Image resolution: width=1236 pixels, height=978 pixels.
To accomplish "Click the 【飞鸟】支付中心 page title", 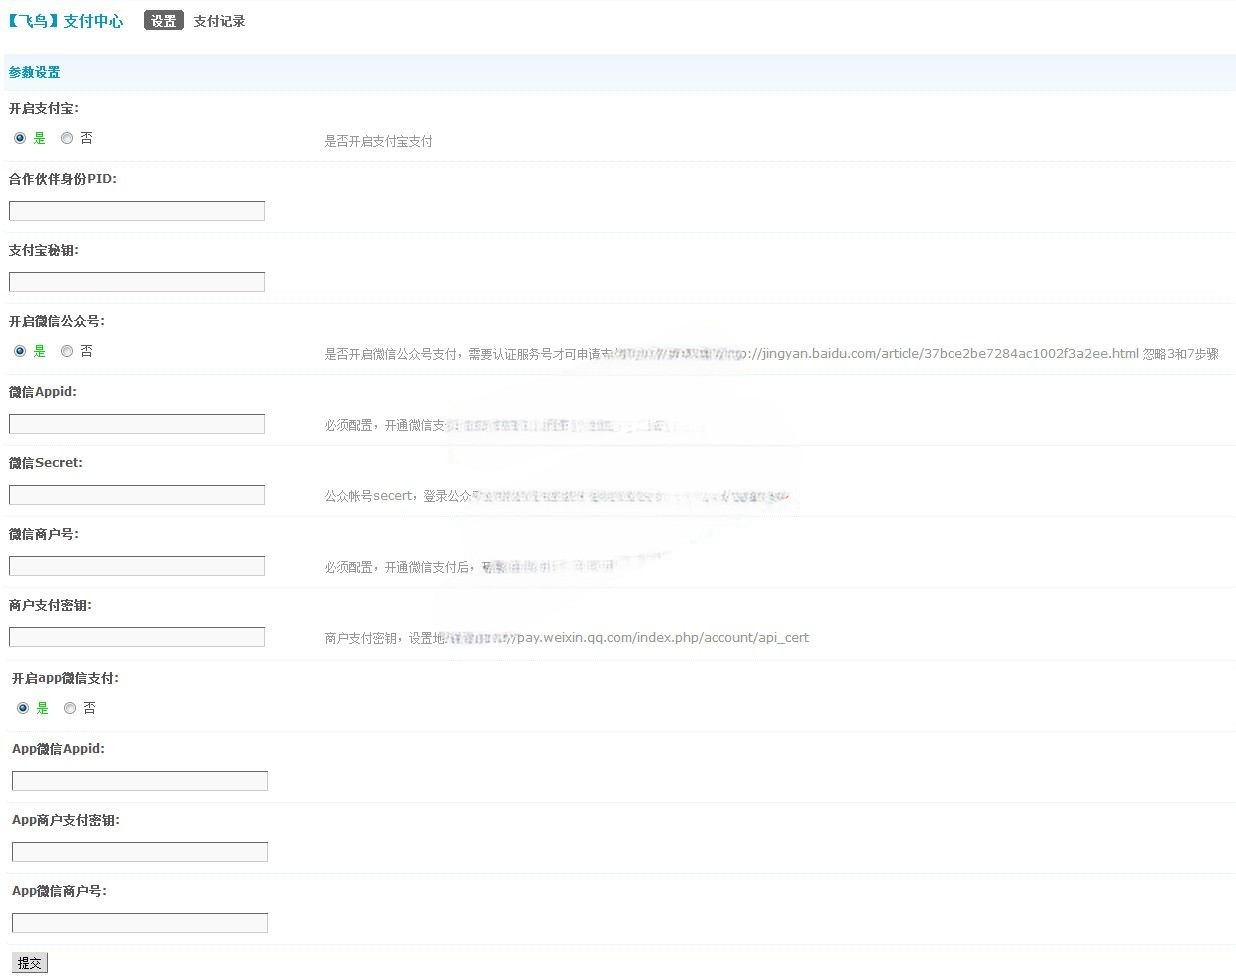I will (x=66, y=21).
